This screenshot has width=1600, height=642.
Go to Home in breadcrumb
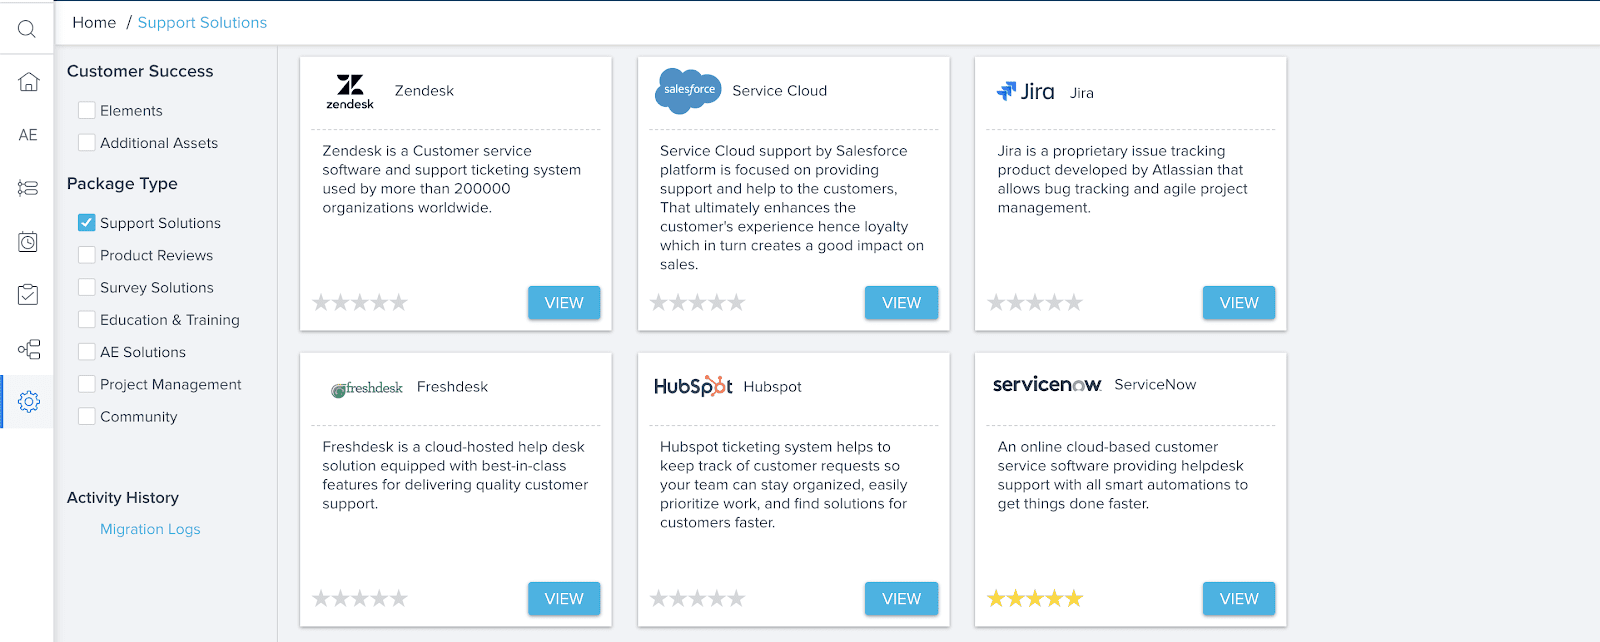[94, 23]
